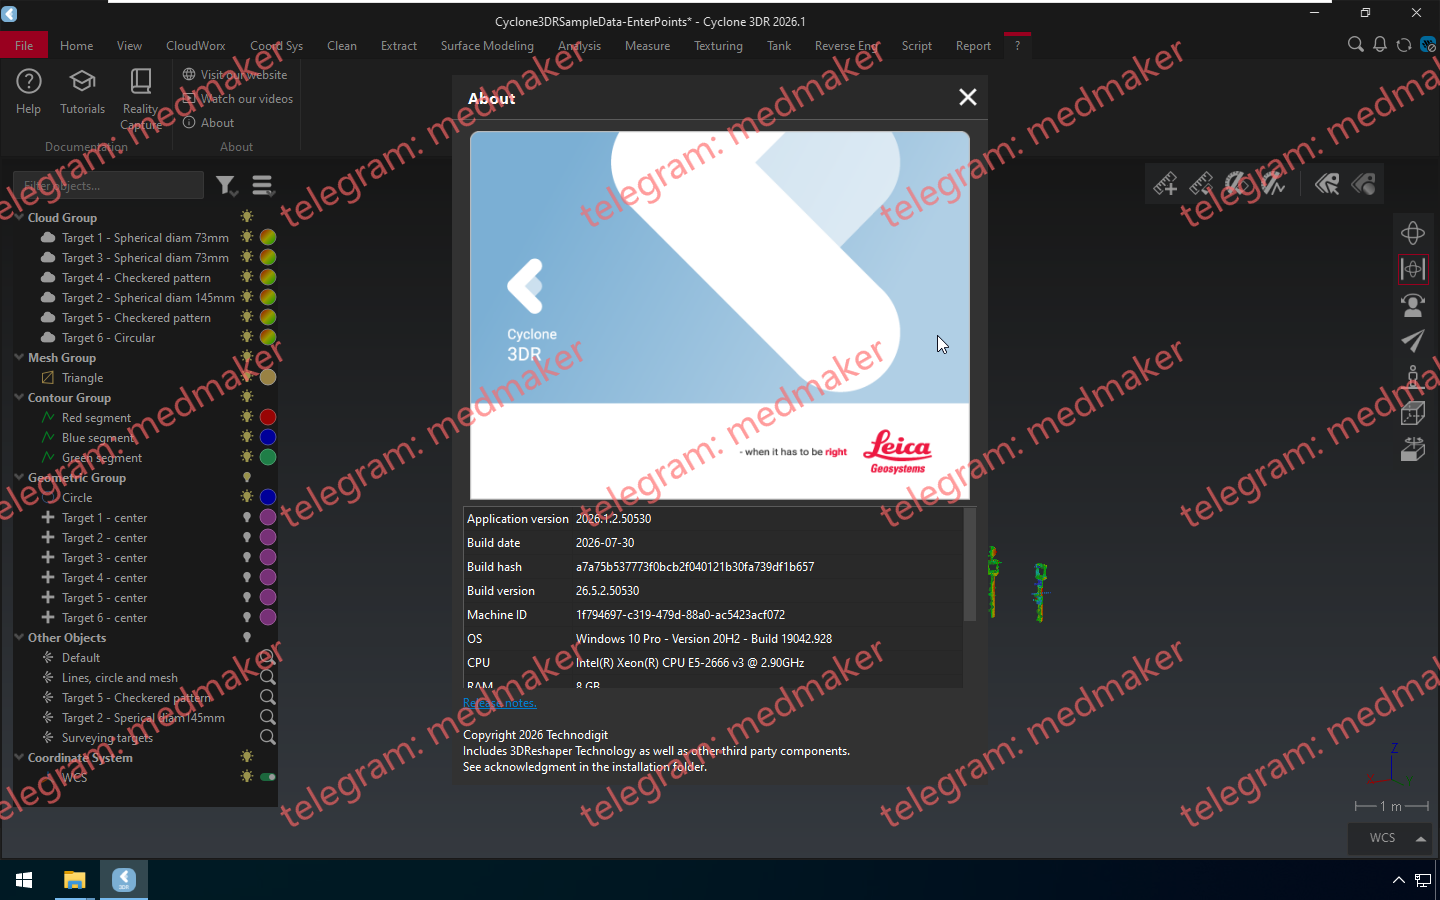Click color swatch of Green segment
The width and height of the screenshot is (1440, 900).
pyautogui.click(x=268, y=457)
